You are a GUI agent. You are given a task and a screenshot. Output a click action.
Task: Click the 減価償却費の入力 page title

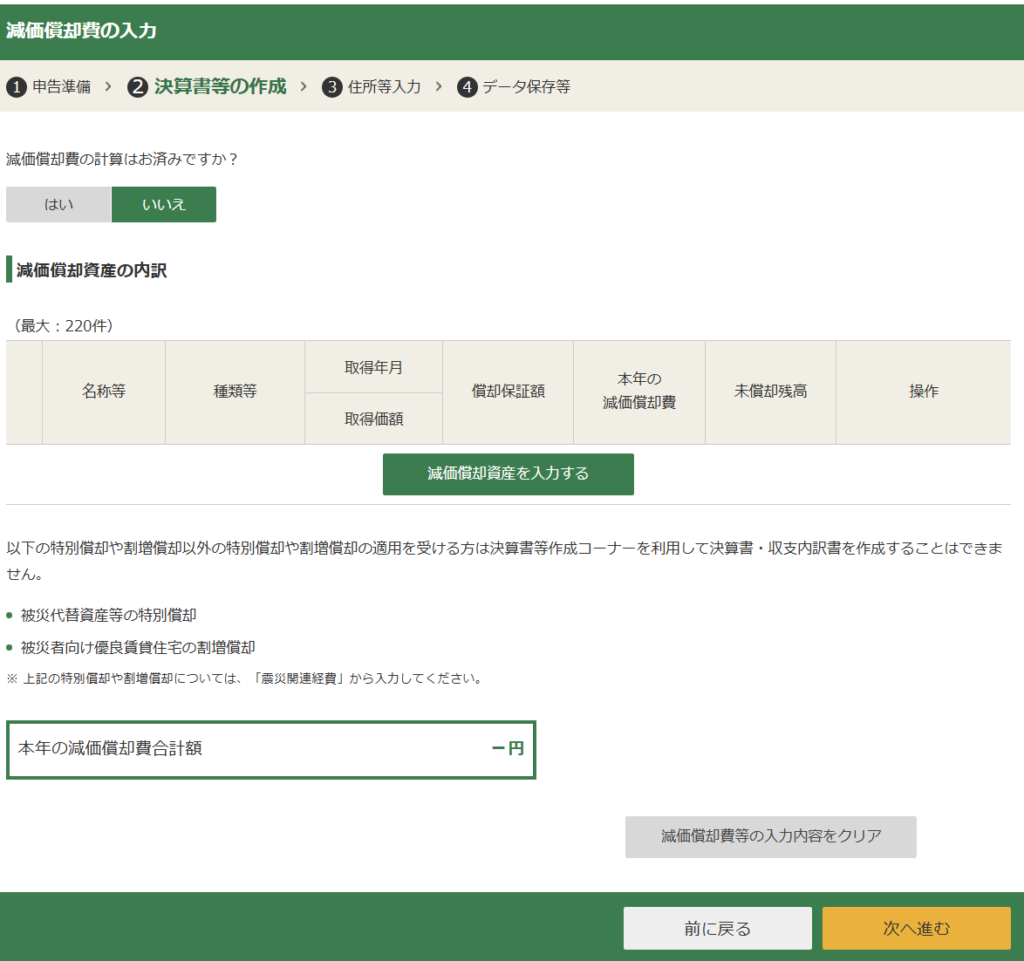82,31
